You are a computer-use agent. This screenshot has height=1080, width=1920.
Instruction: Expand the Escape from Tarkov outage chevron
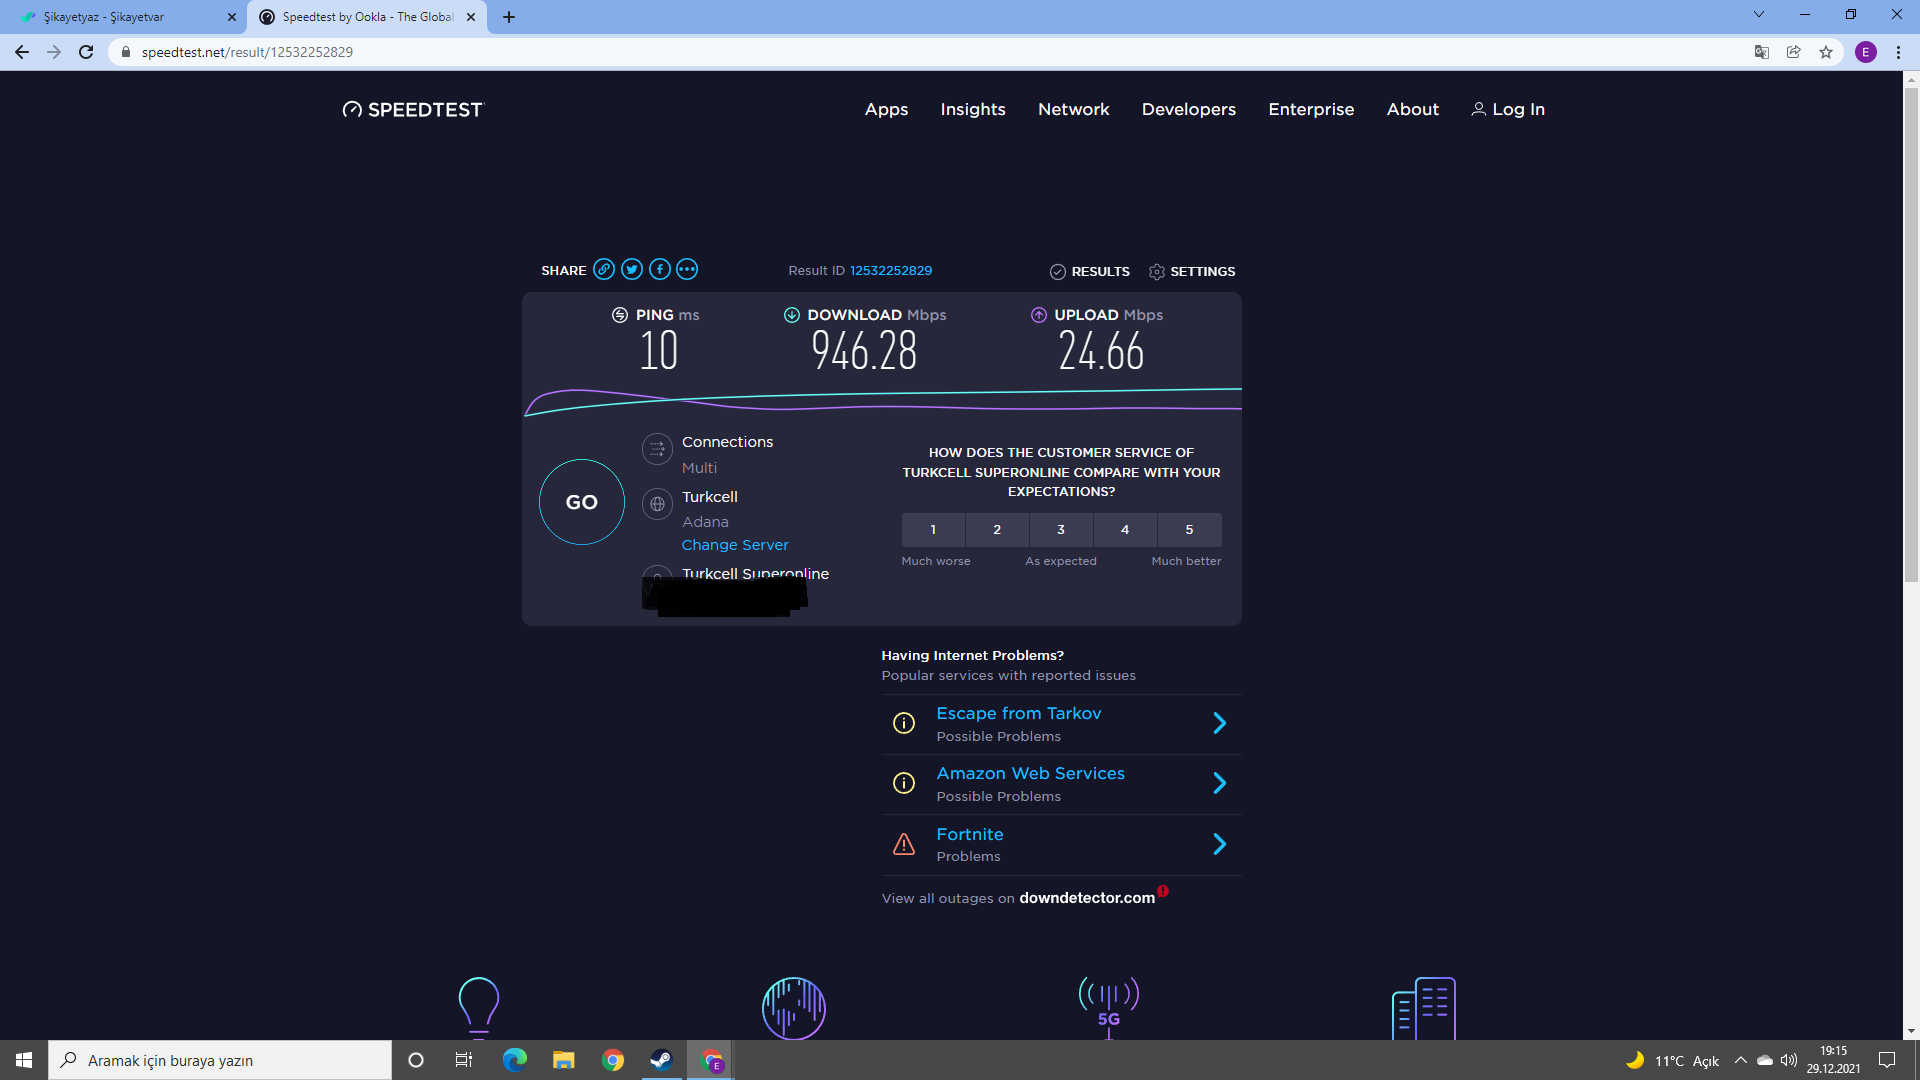[1219, 723]
